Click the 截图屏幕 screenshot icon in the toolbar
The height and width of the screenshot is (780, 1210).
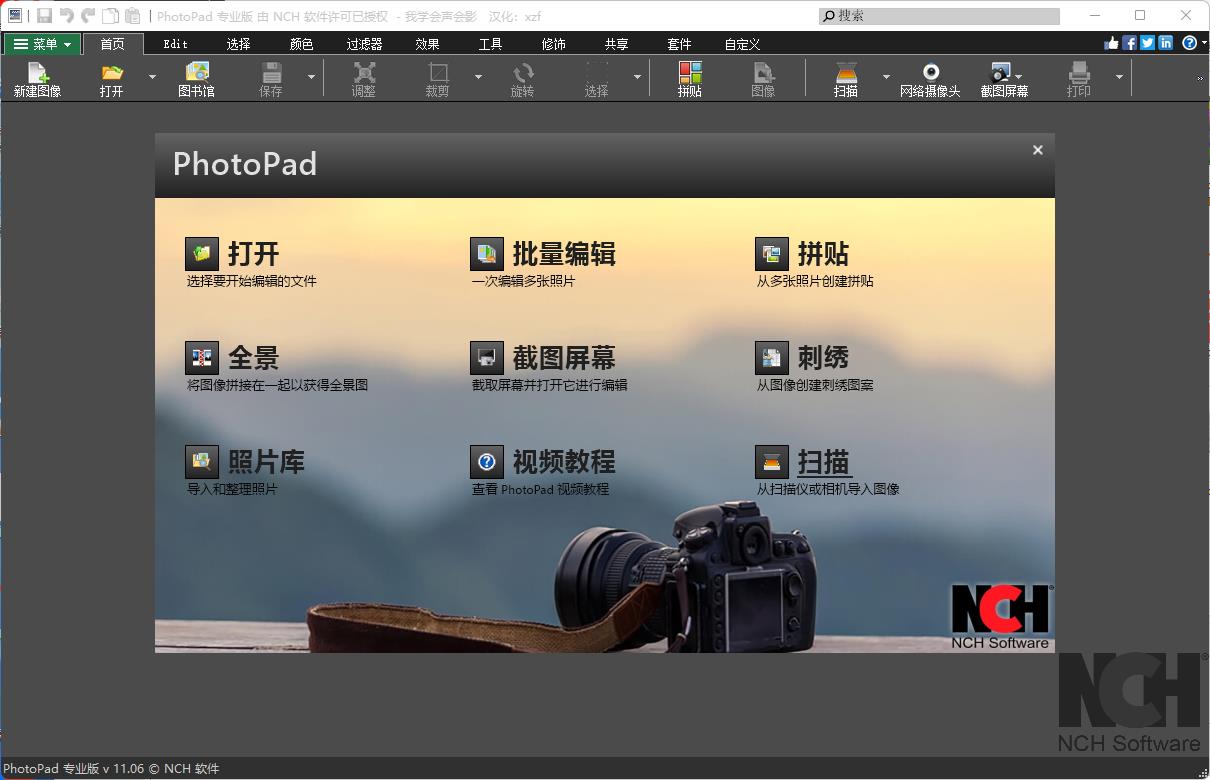pyautogui.click(x=1004, y=78)
